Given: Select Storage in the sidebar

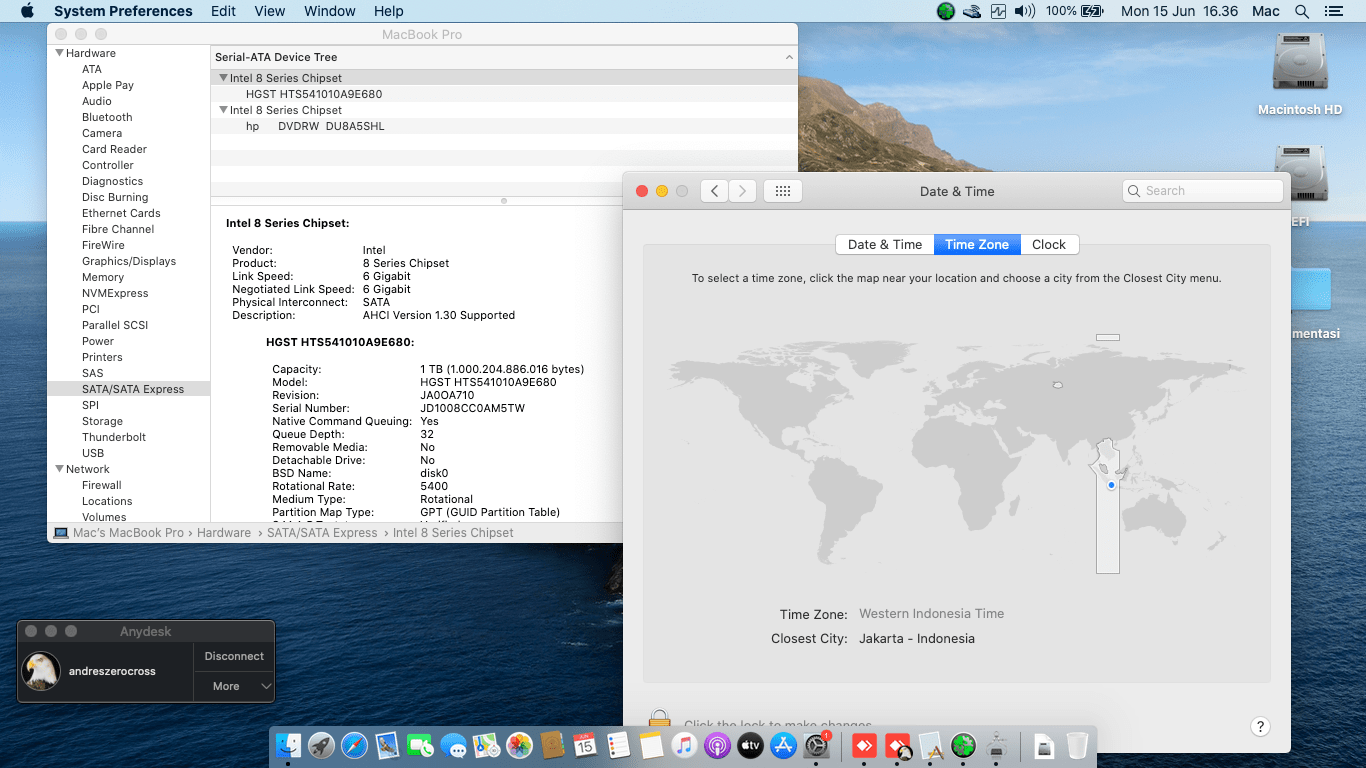Looking at the screenshot, I should tap(102, 421).
